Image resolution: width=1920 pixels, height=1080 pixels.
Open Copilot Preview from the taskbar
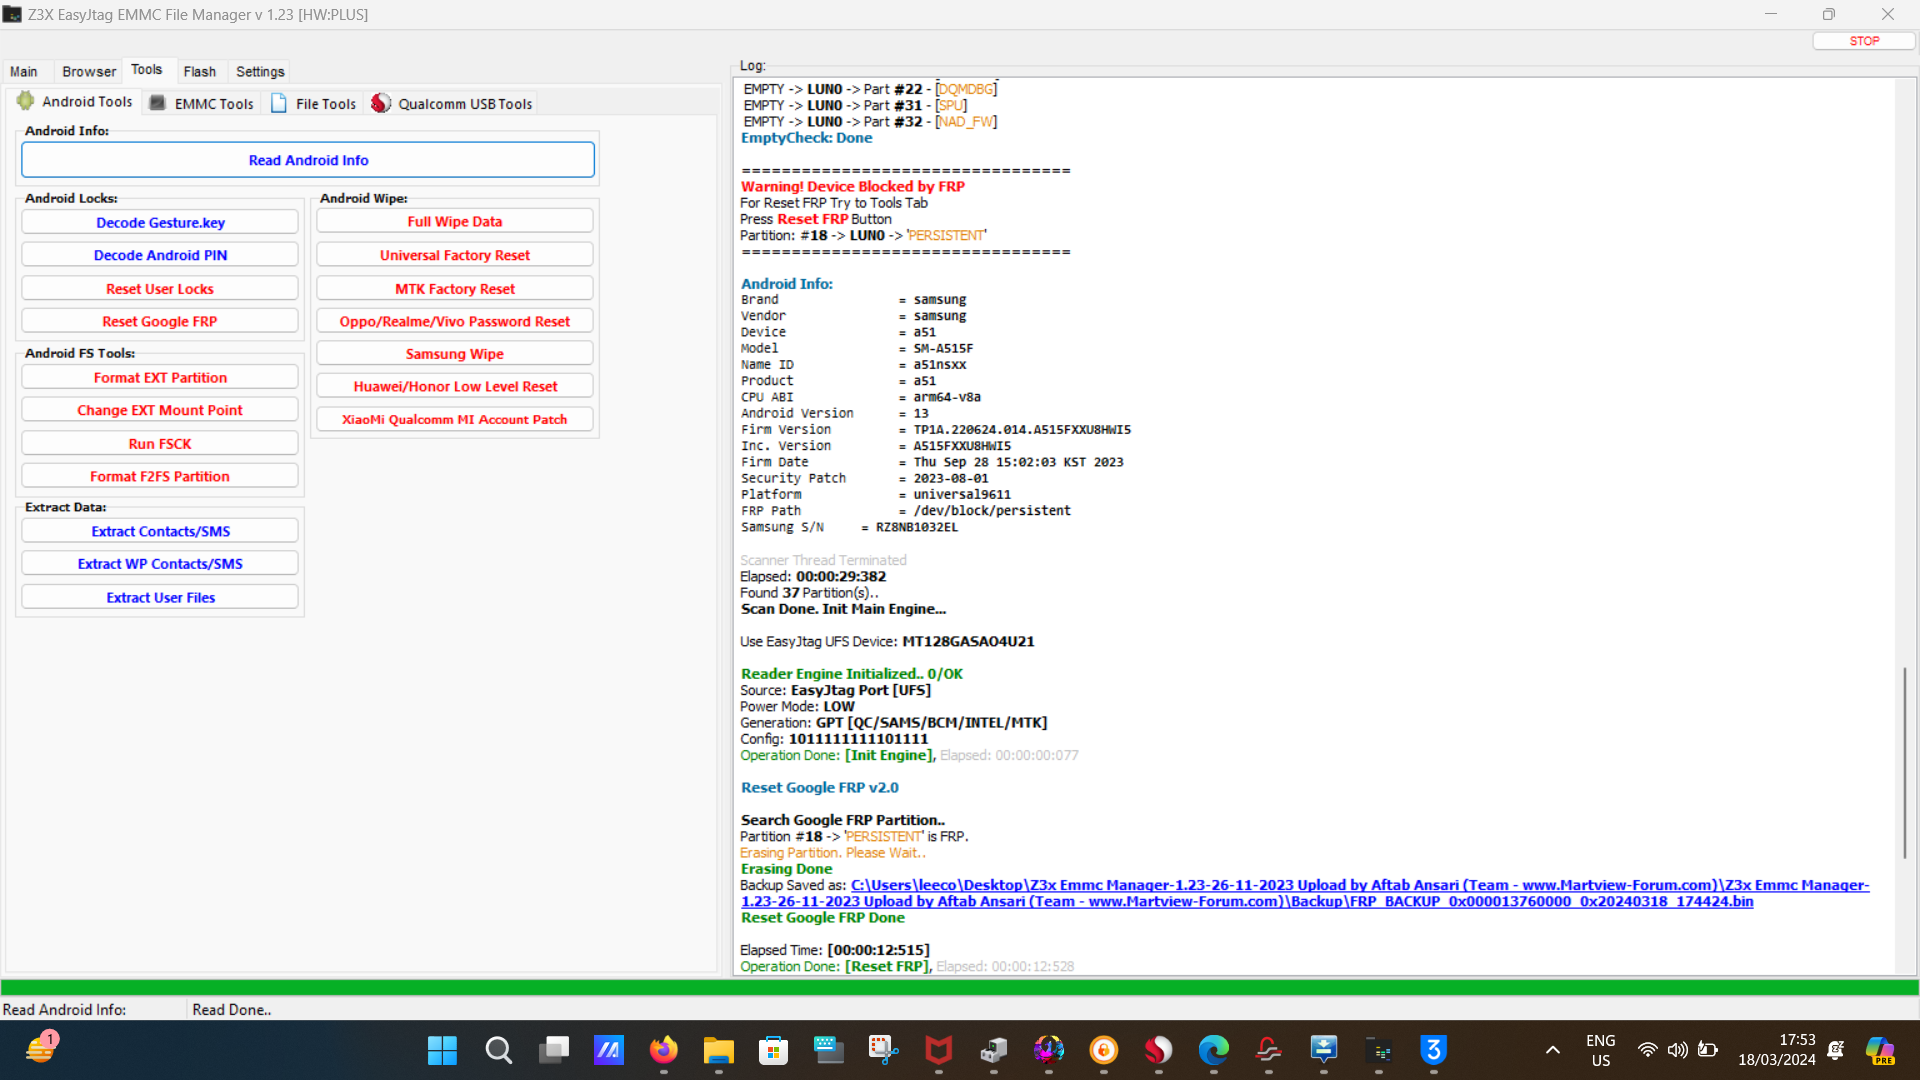(x=1880, y=1050)
